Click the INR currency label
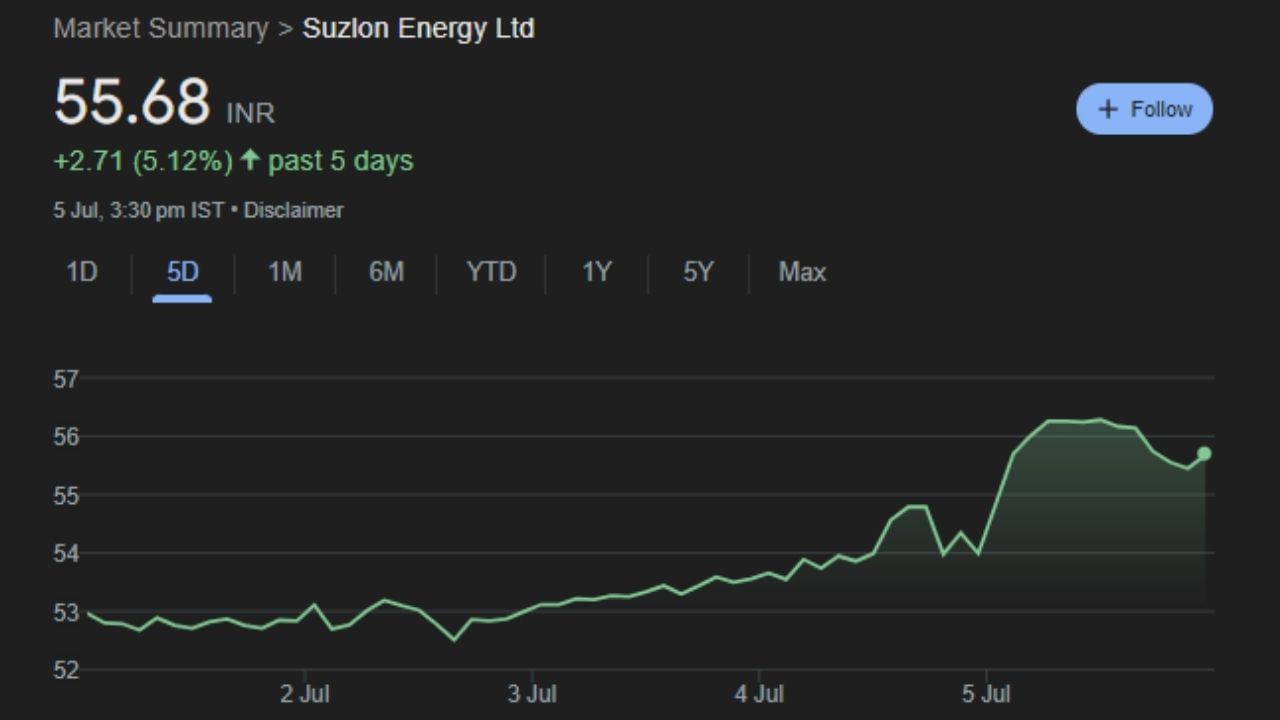This screenshot has height=720, width=1280. pos(251,113)
